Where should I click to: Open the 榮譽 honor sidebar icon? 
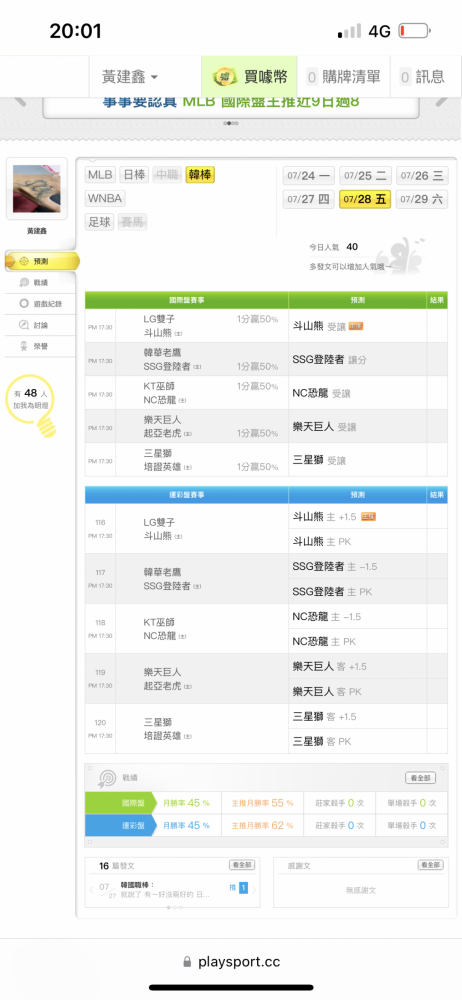[x=24, y=346]
